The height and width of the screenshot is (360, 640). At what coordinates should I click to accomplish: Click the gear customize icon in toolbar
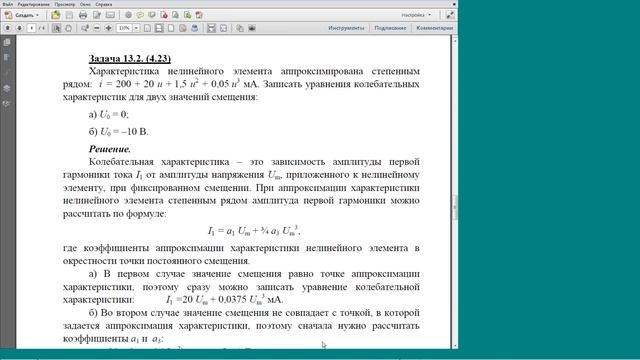click(x=128, y=15)
